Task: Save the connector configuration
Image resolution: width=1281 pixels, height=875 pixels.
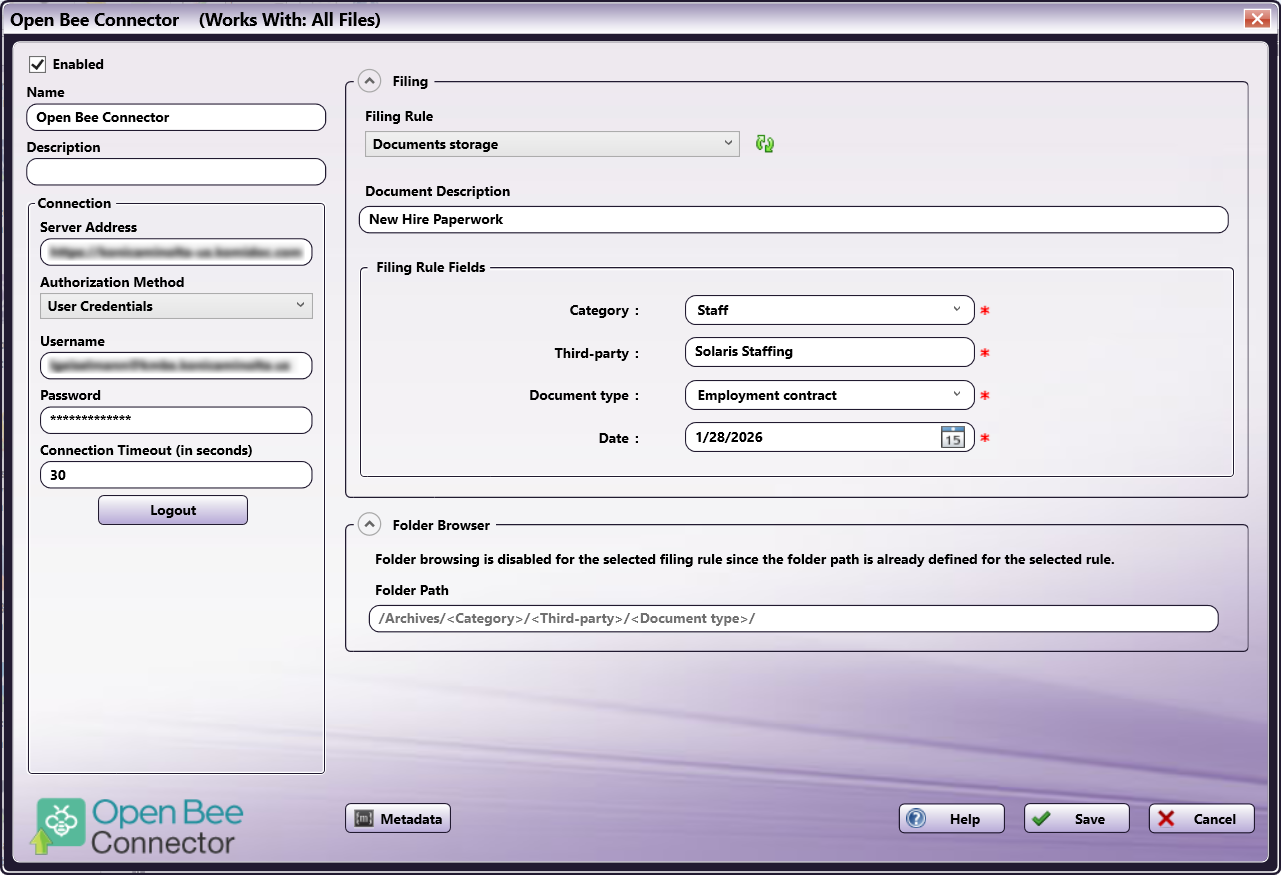Action: click(x=1076, y=819)
